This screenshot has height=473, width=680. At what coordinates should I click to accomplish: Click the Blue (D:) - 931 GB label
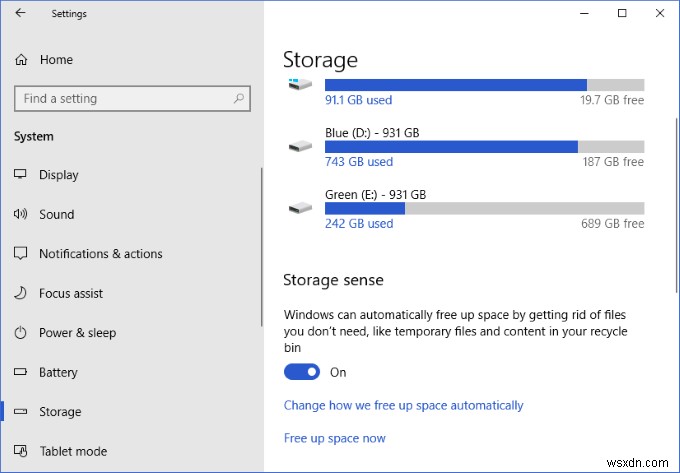tap(372, 133)
